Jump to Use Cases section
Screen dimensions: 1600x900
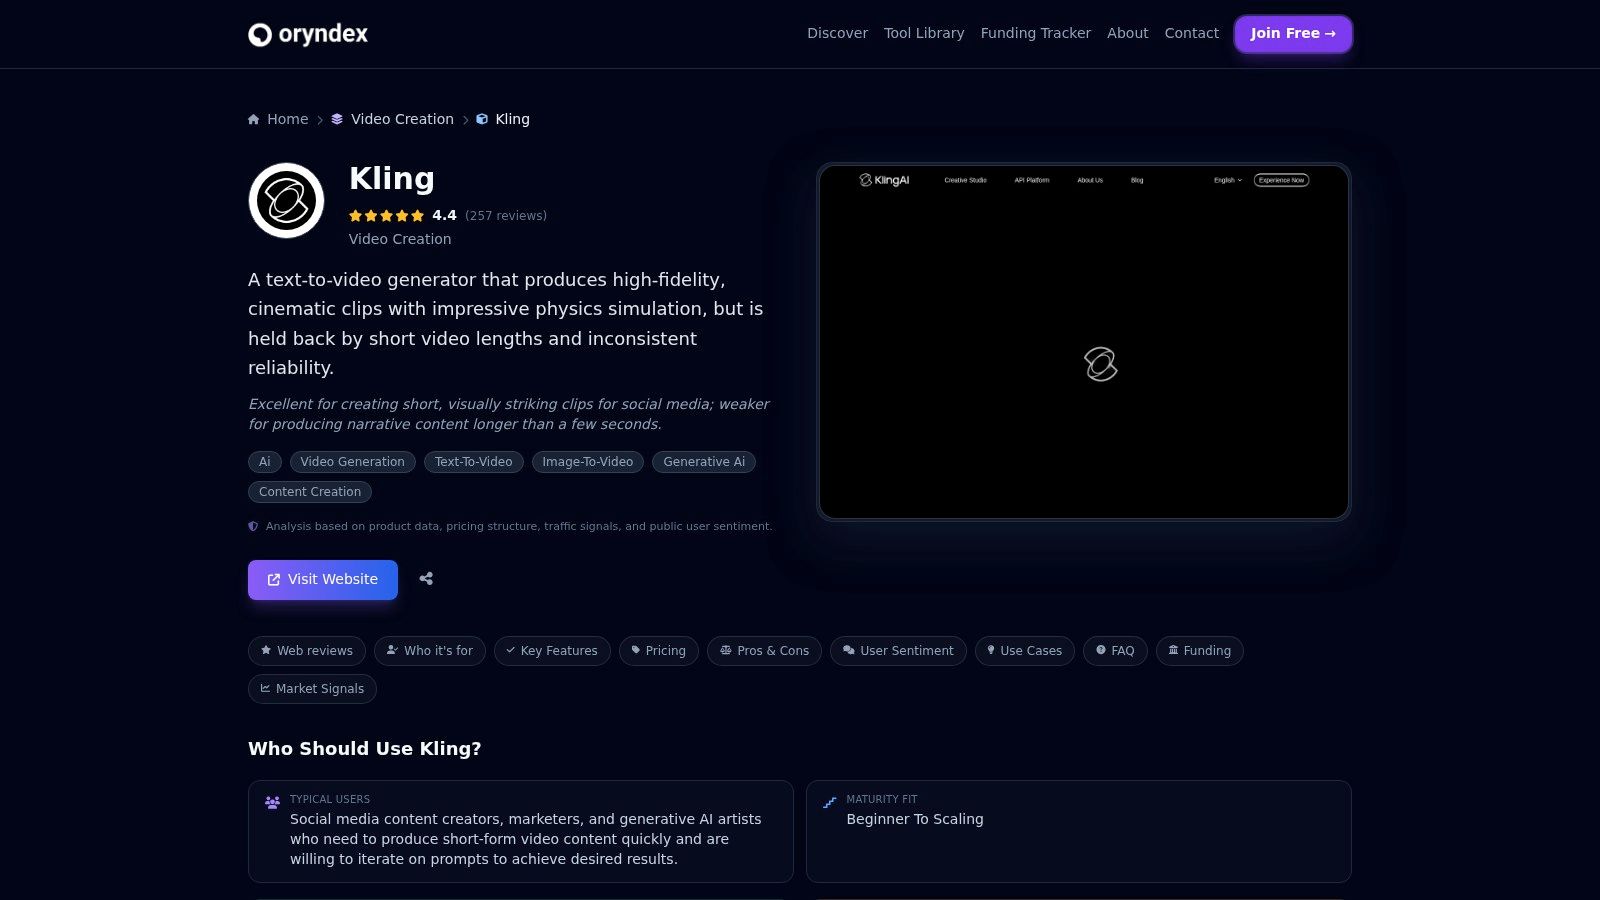pos(1025,651)
